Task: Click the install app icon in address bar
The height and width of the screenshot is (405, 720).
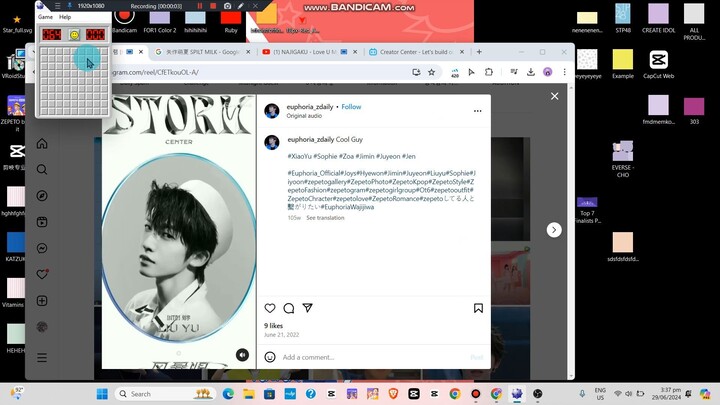Action: coord(416,72)
